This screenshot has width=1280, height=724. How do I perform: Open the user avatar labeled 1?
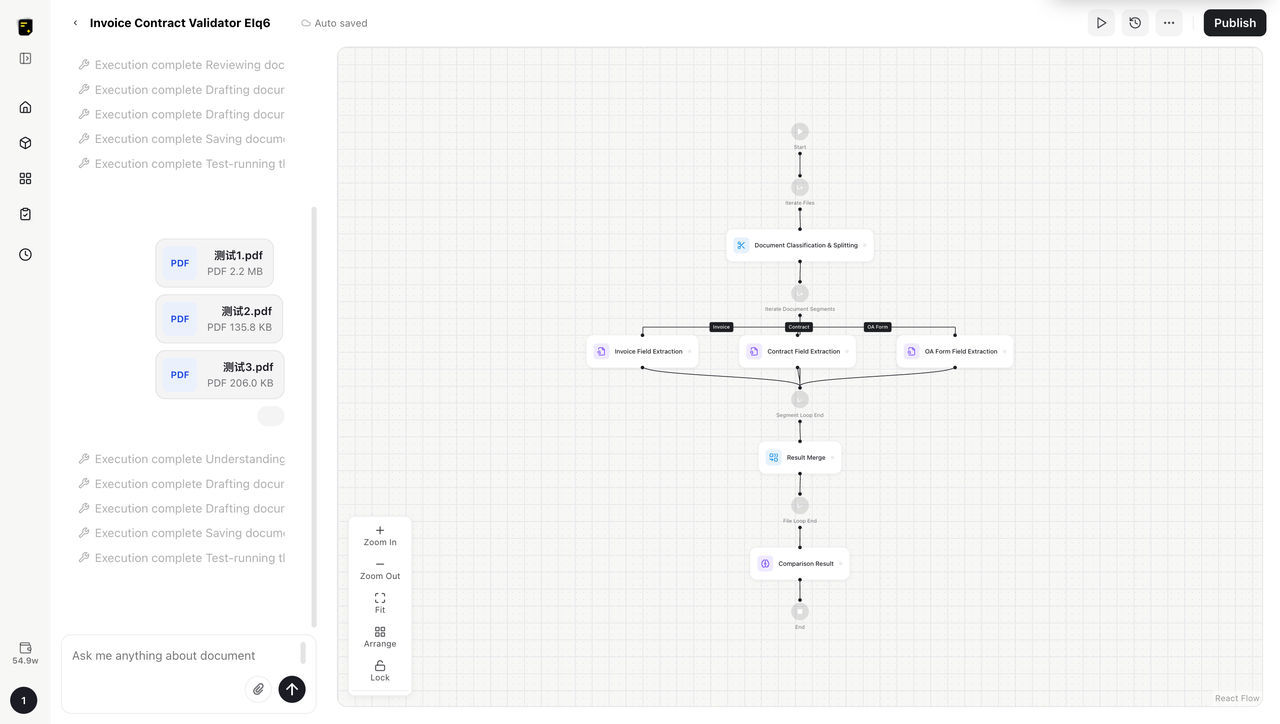pyautogui.click(x=24, y=701)
